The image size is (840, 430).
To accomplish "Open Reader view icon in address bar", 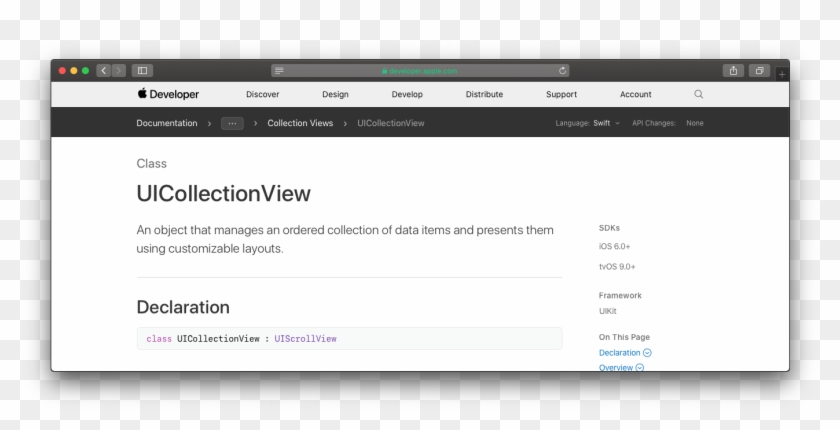I will click(x=279, y=71).
